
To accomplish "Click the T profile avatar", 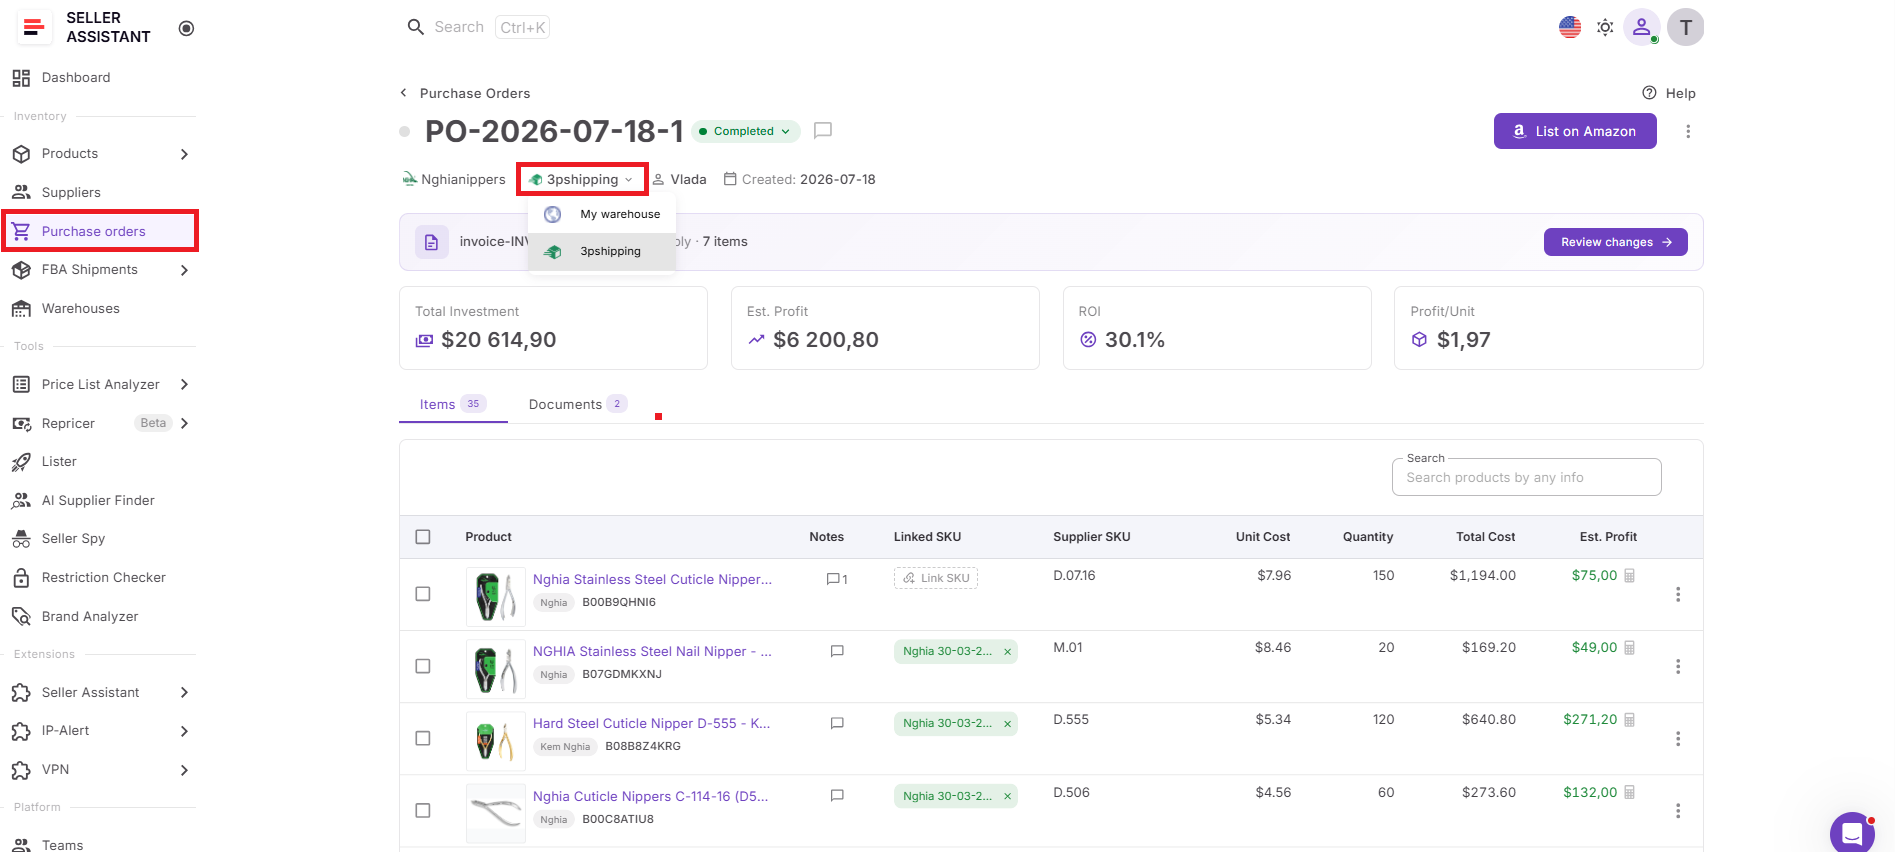I will click(x=1686, y=27).
